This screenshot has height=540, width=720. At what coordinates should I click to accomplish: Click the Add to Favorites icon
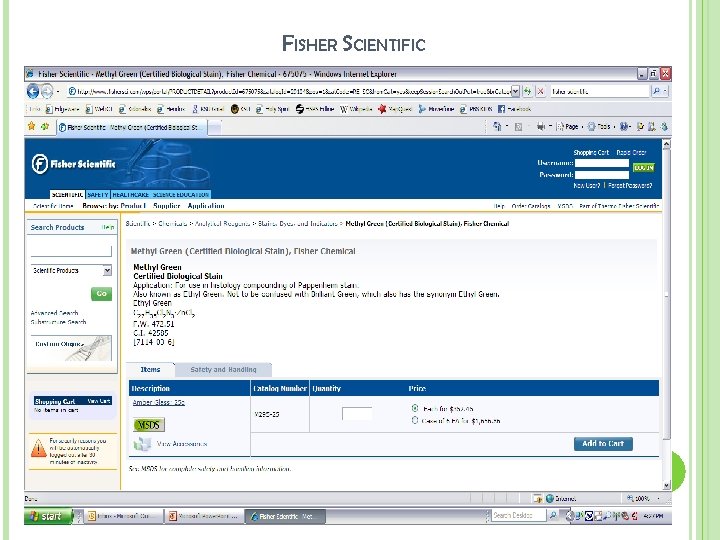point(45,126)
